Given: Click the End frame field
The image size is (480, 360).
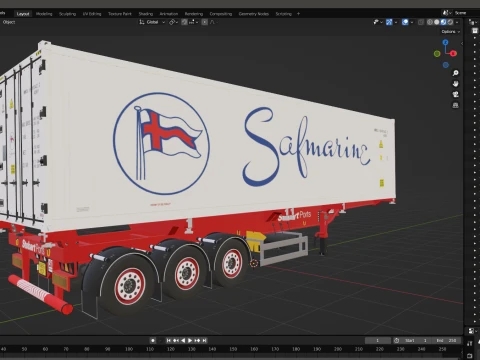Looking at the screenshot, I should point(447,340).
